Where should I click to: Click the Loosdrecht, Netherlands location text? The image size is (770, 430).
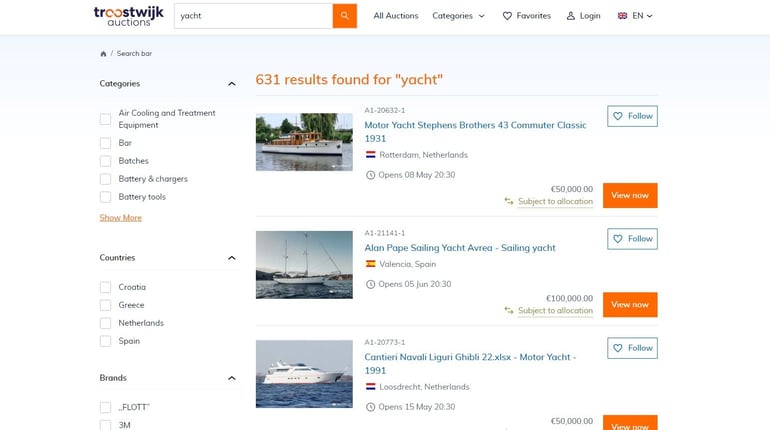point(424,387)
